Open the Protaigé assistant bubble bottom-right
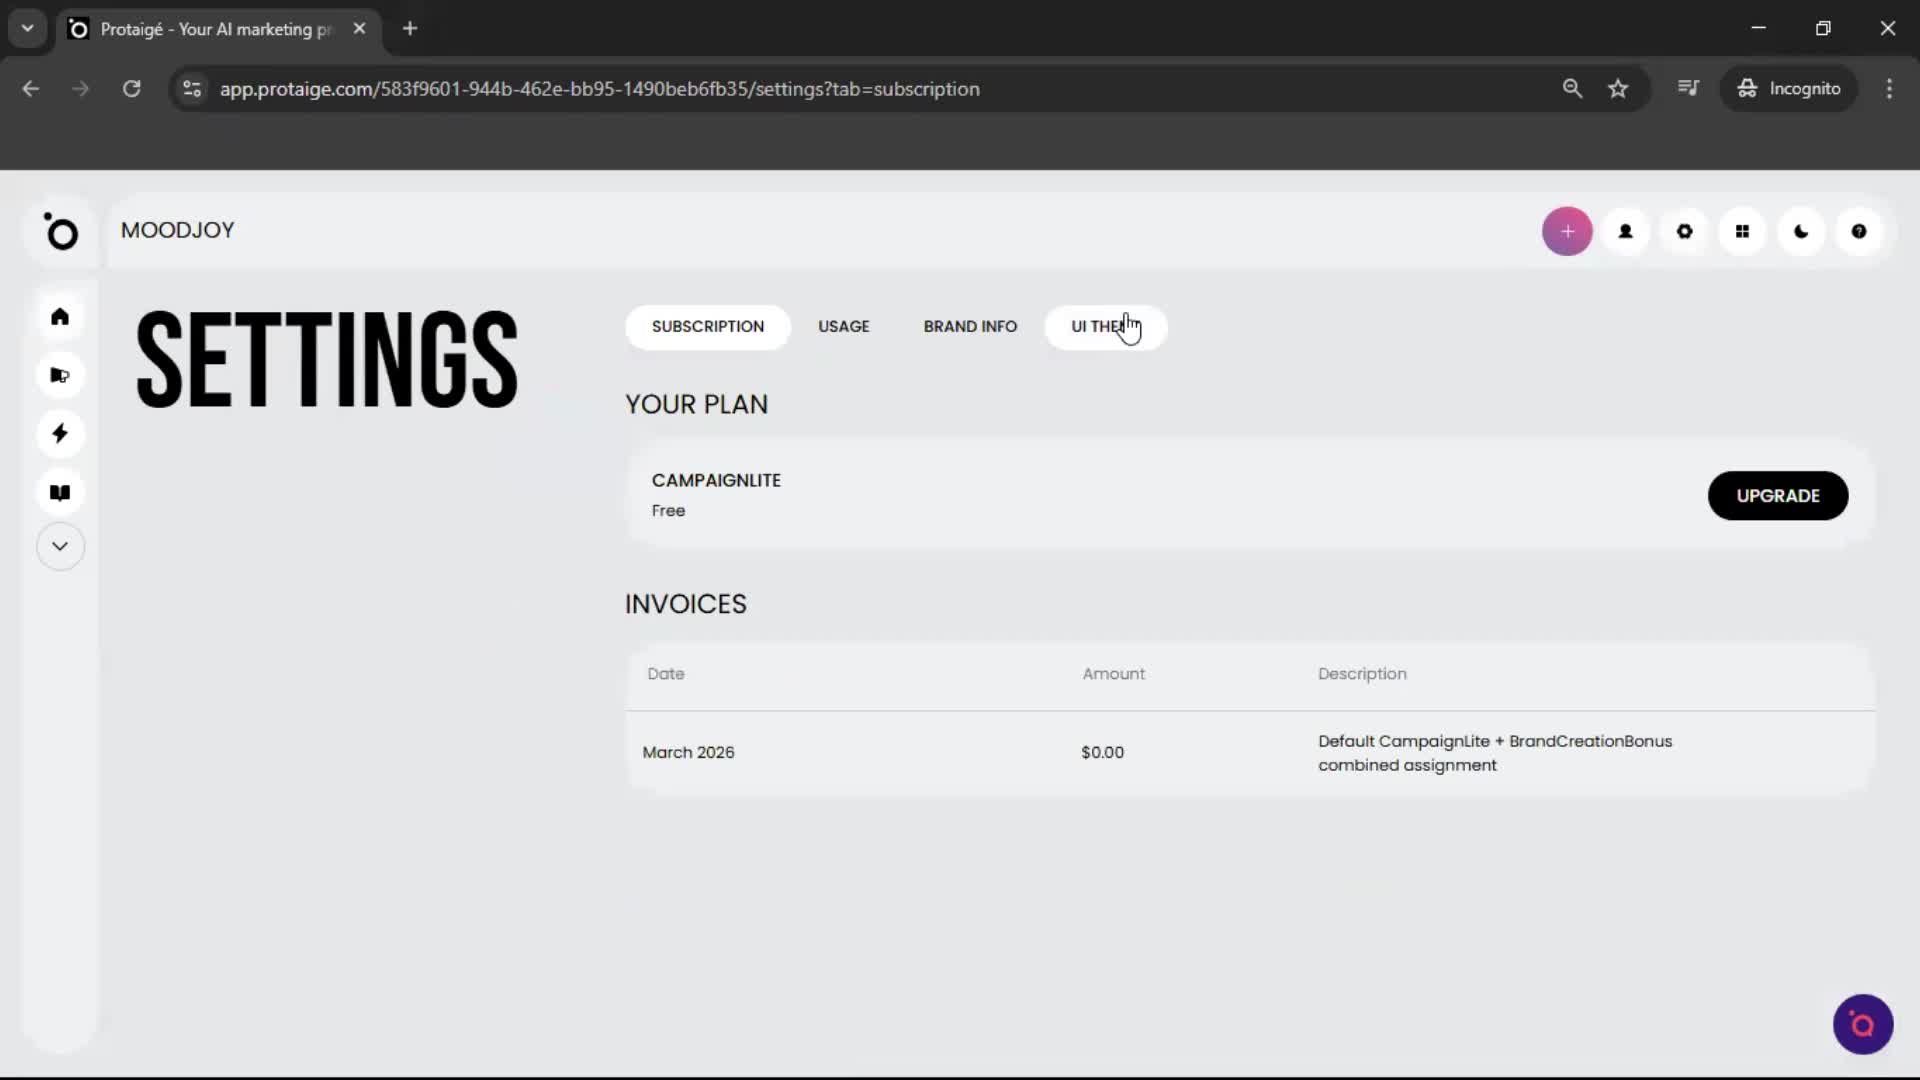The image size is (1920, 1080). (1862, 1023)
